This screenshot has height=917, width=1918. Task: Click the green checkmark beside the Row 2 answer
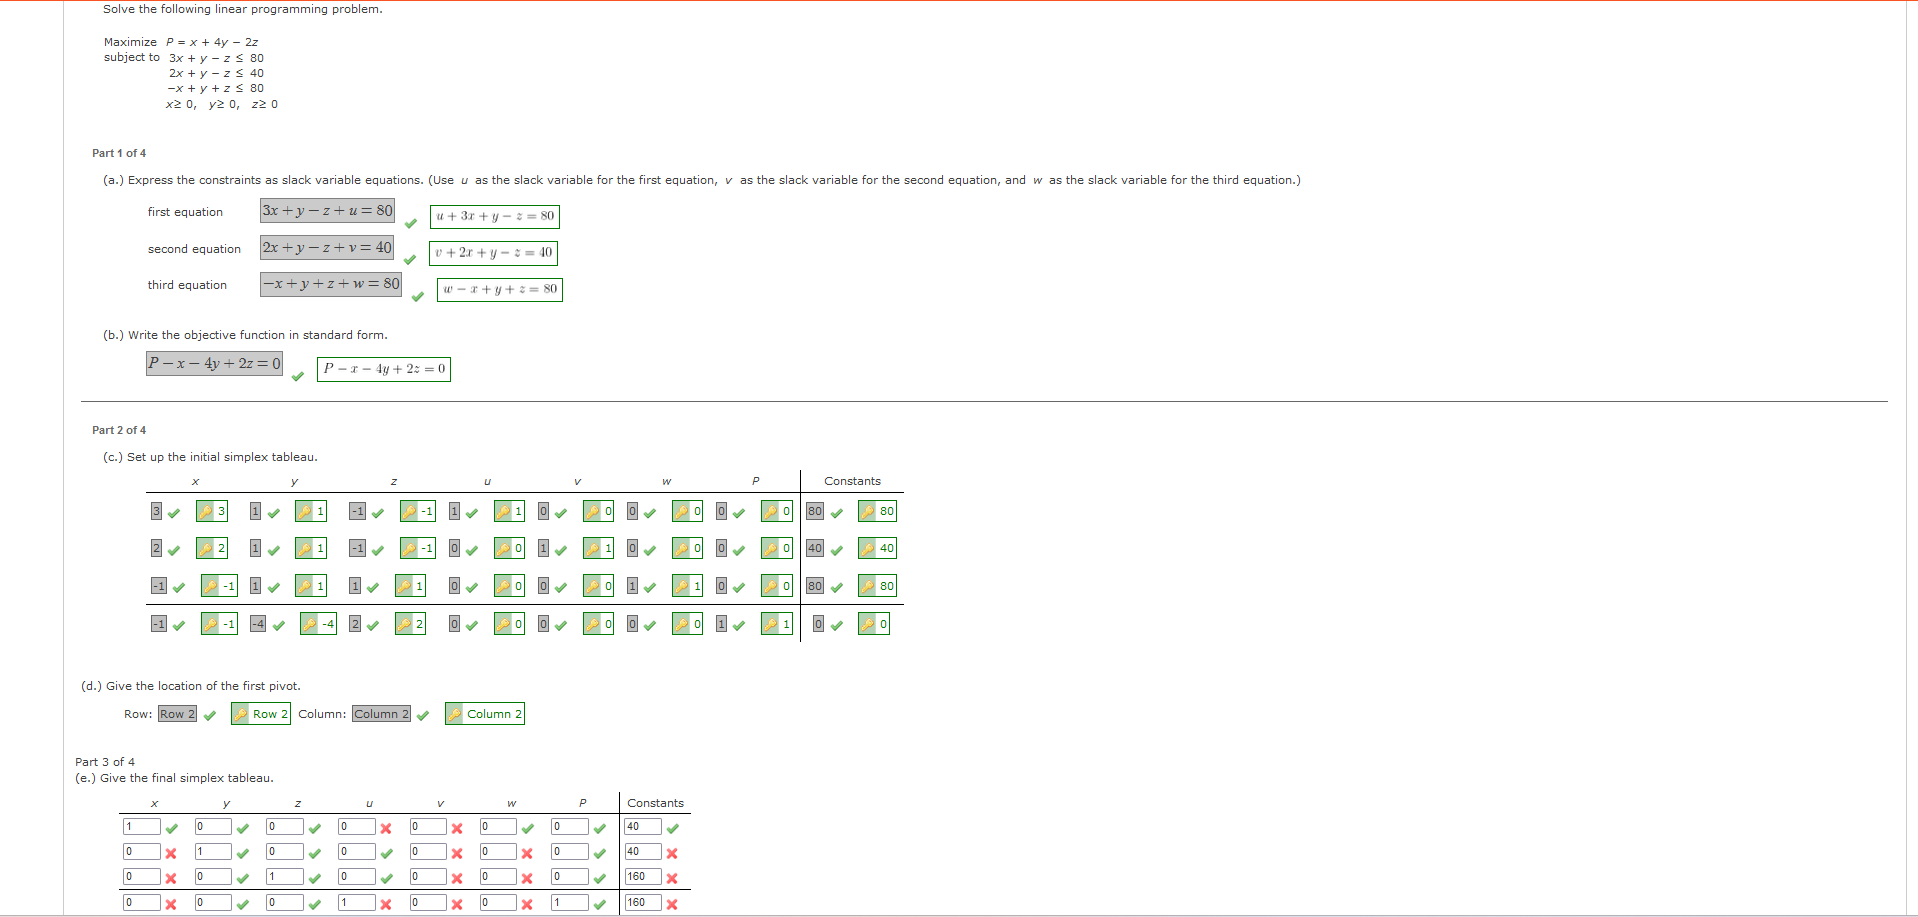pos(210,715)
